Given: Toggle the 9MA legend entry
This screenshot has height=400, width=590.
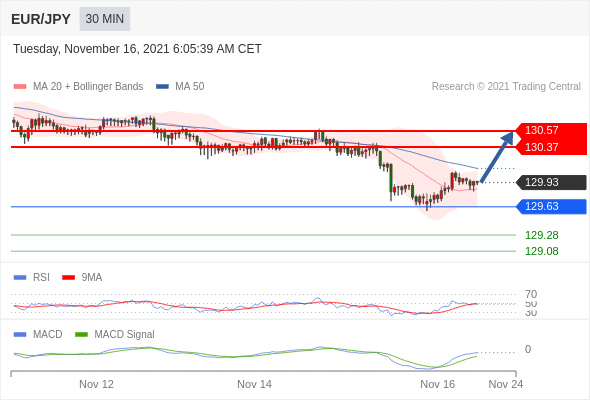Looking at the screenshot, I should click(x=82, y=277).
